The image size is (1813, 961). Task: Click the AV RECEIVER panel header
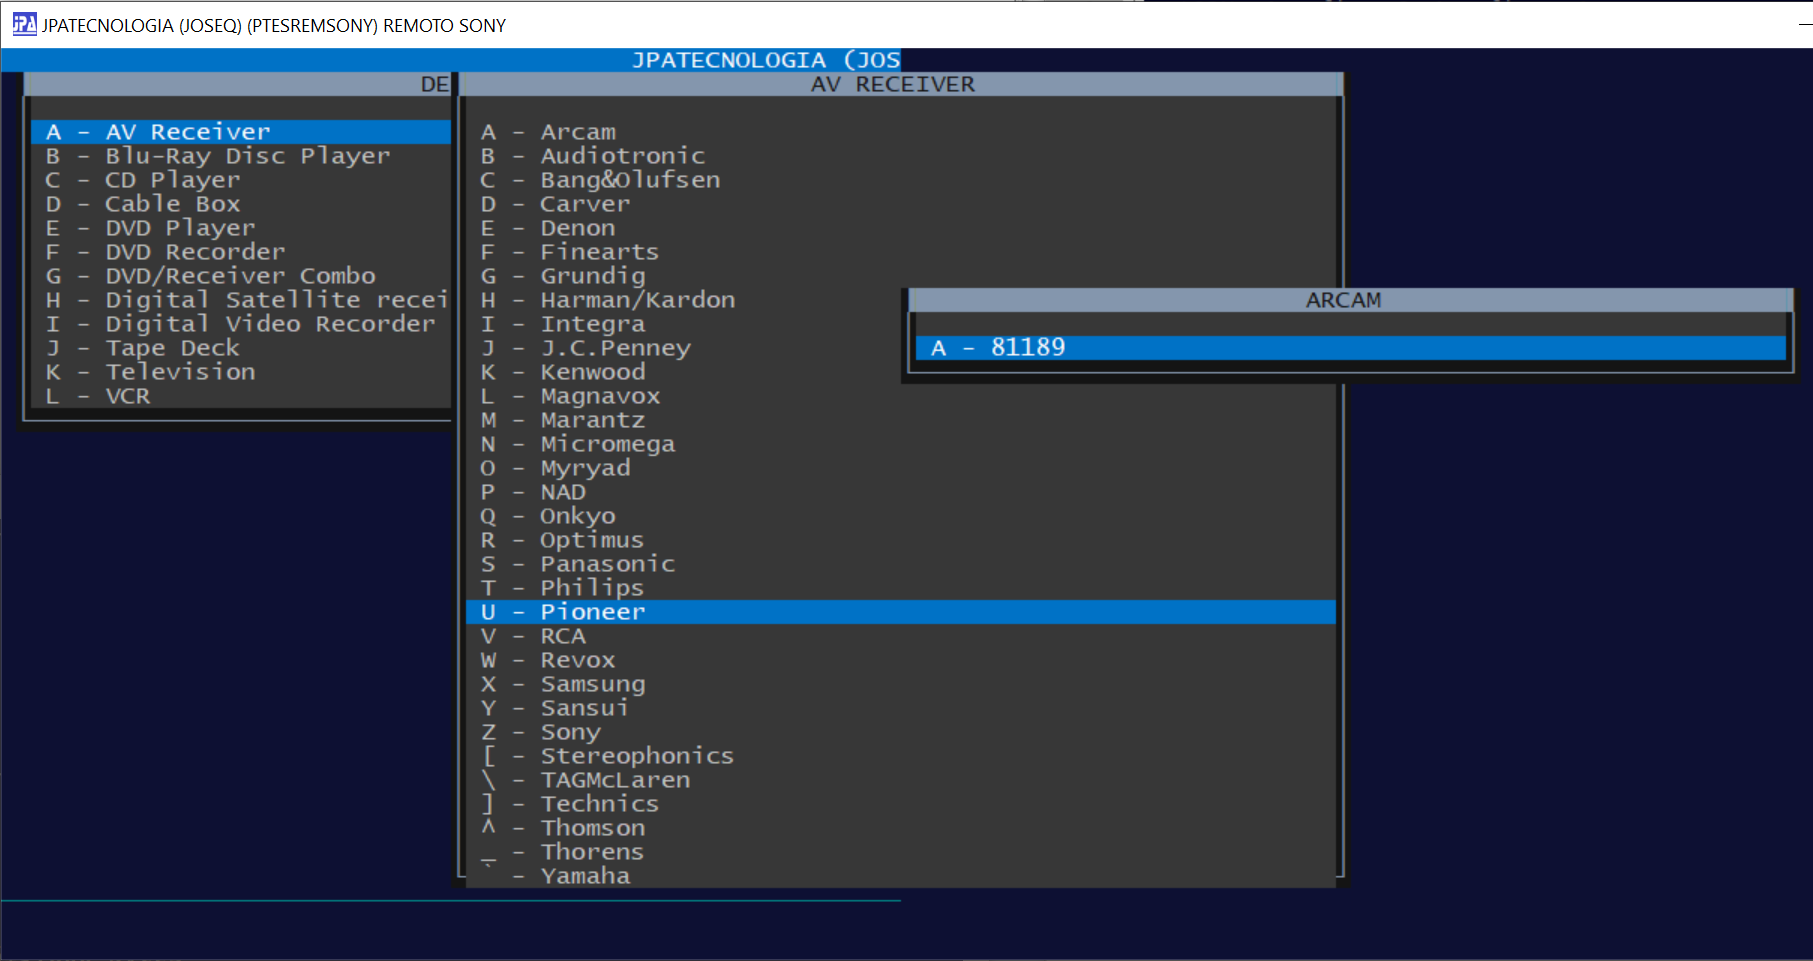[901, 84]
